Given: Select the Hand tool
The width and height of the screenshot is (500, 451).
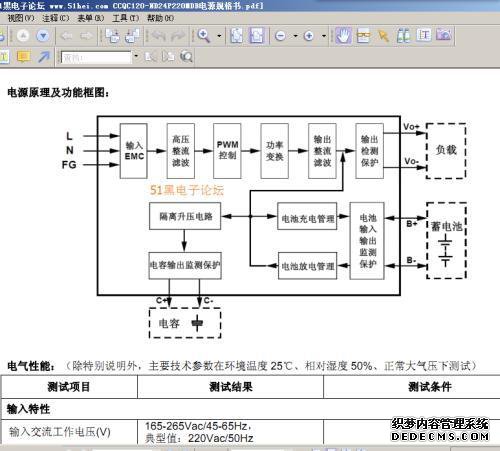Looking at the screenshot, I should (x=343, y=35).
